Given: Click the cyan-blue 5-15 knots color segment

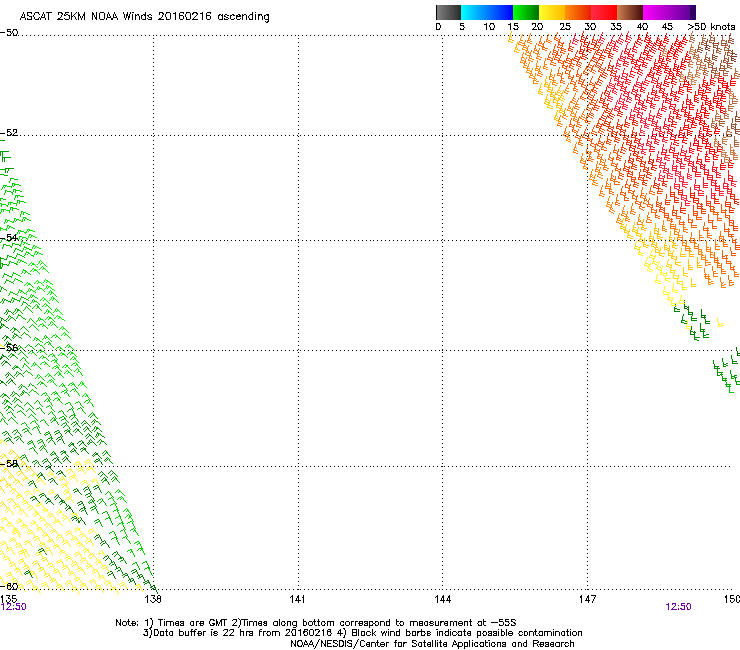Looking at the screenshot, I should click(x=487, y=12).
